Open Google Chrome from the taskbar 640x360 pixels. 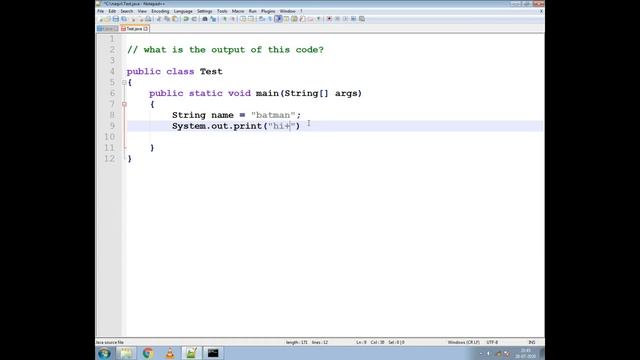[x=148, y=353]
